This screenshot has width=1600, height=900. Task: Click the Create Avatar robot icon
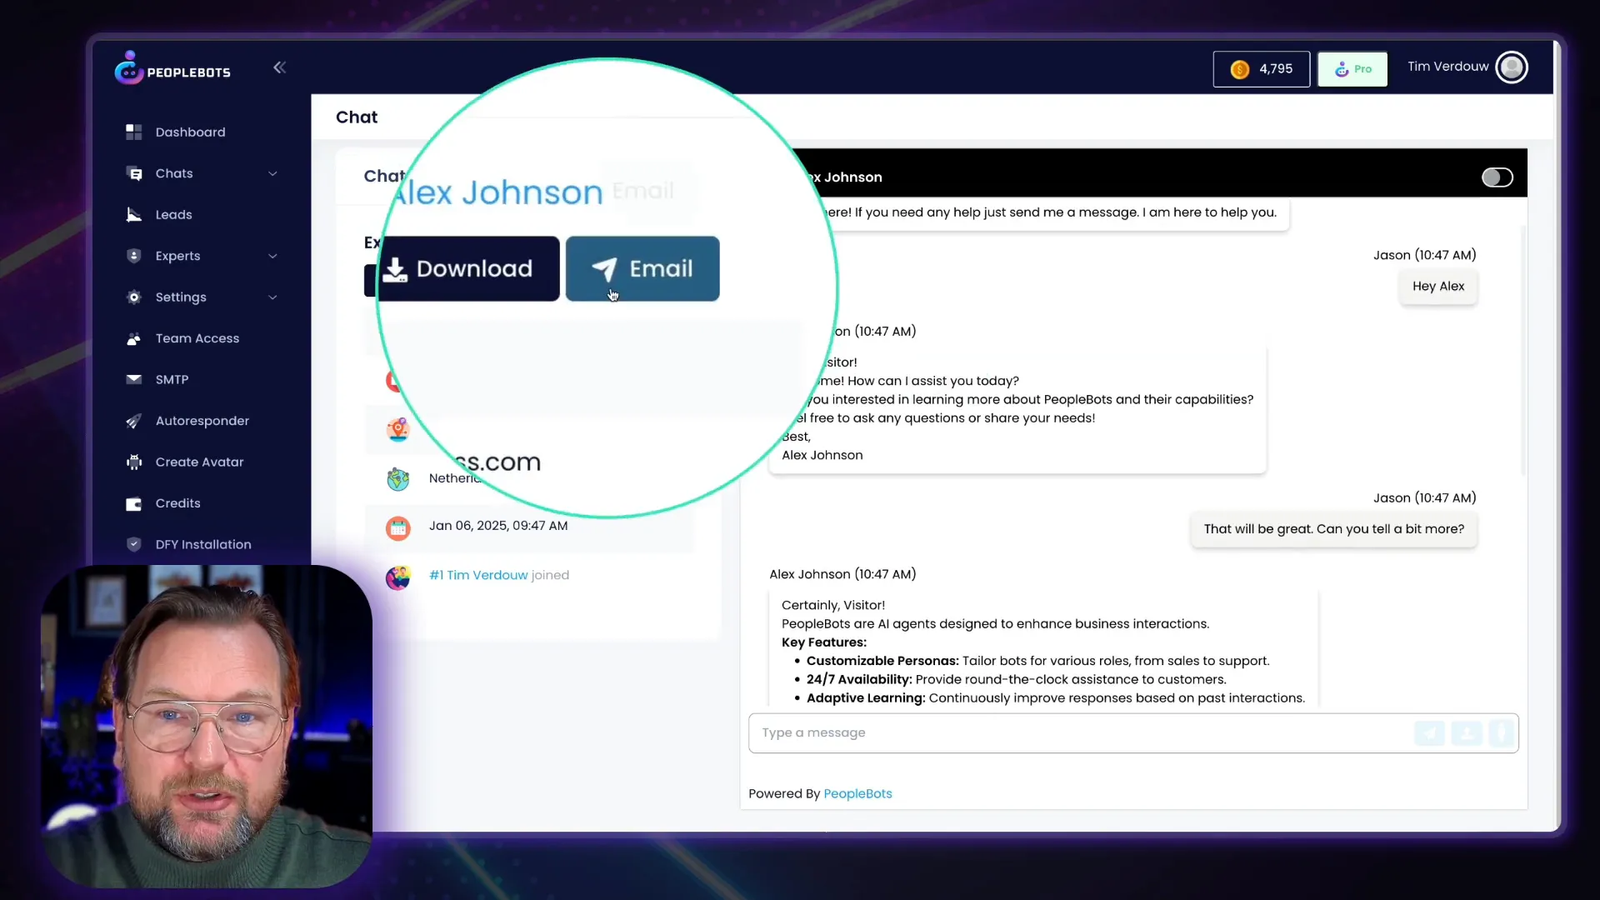[x=134, y=462]
